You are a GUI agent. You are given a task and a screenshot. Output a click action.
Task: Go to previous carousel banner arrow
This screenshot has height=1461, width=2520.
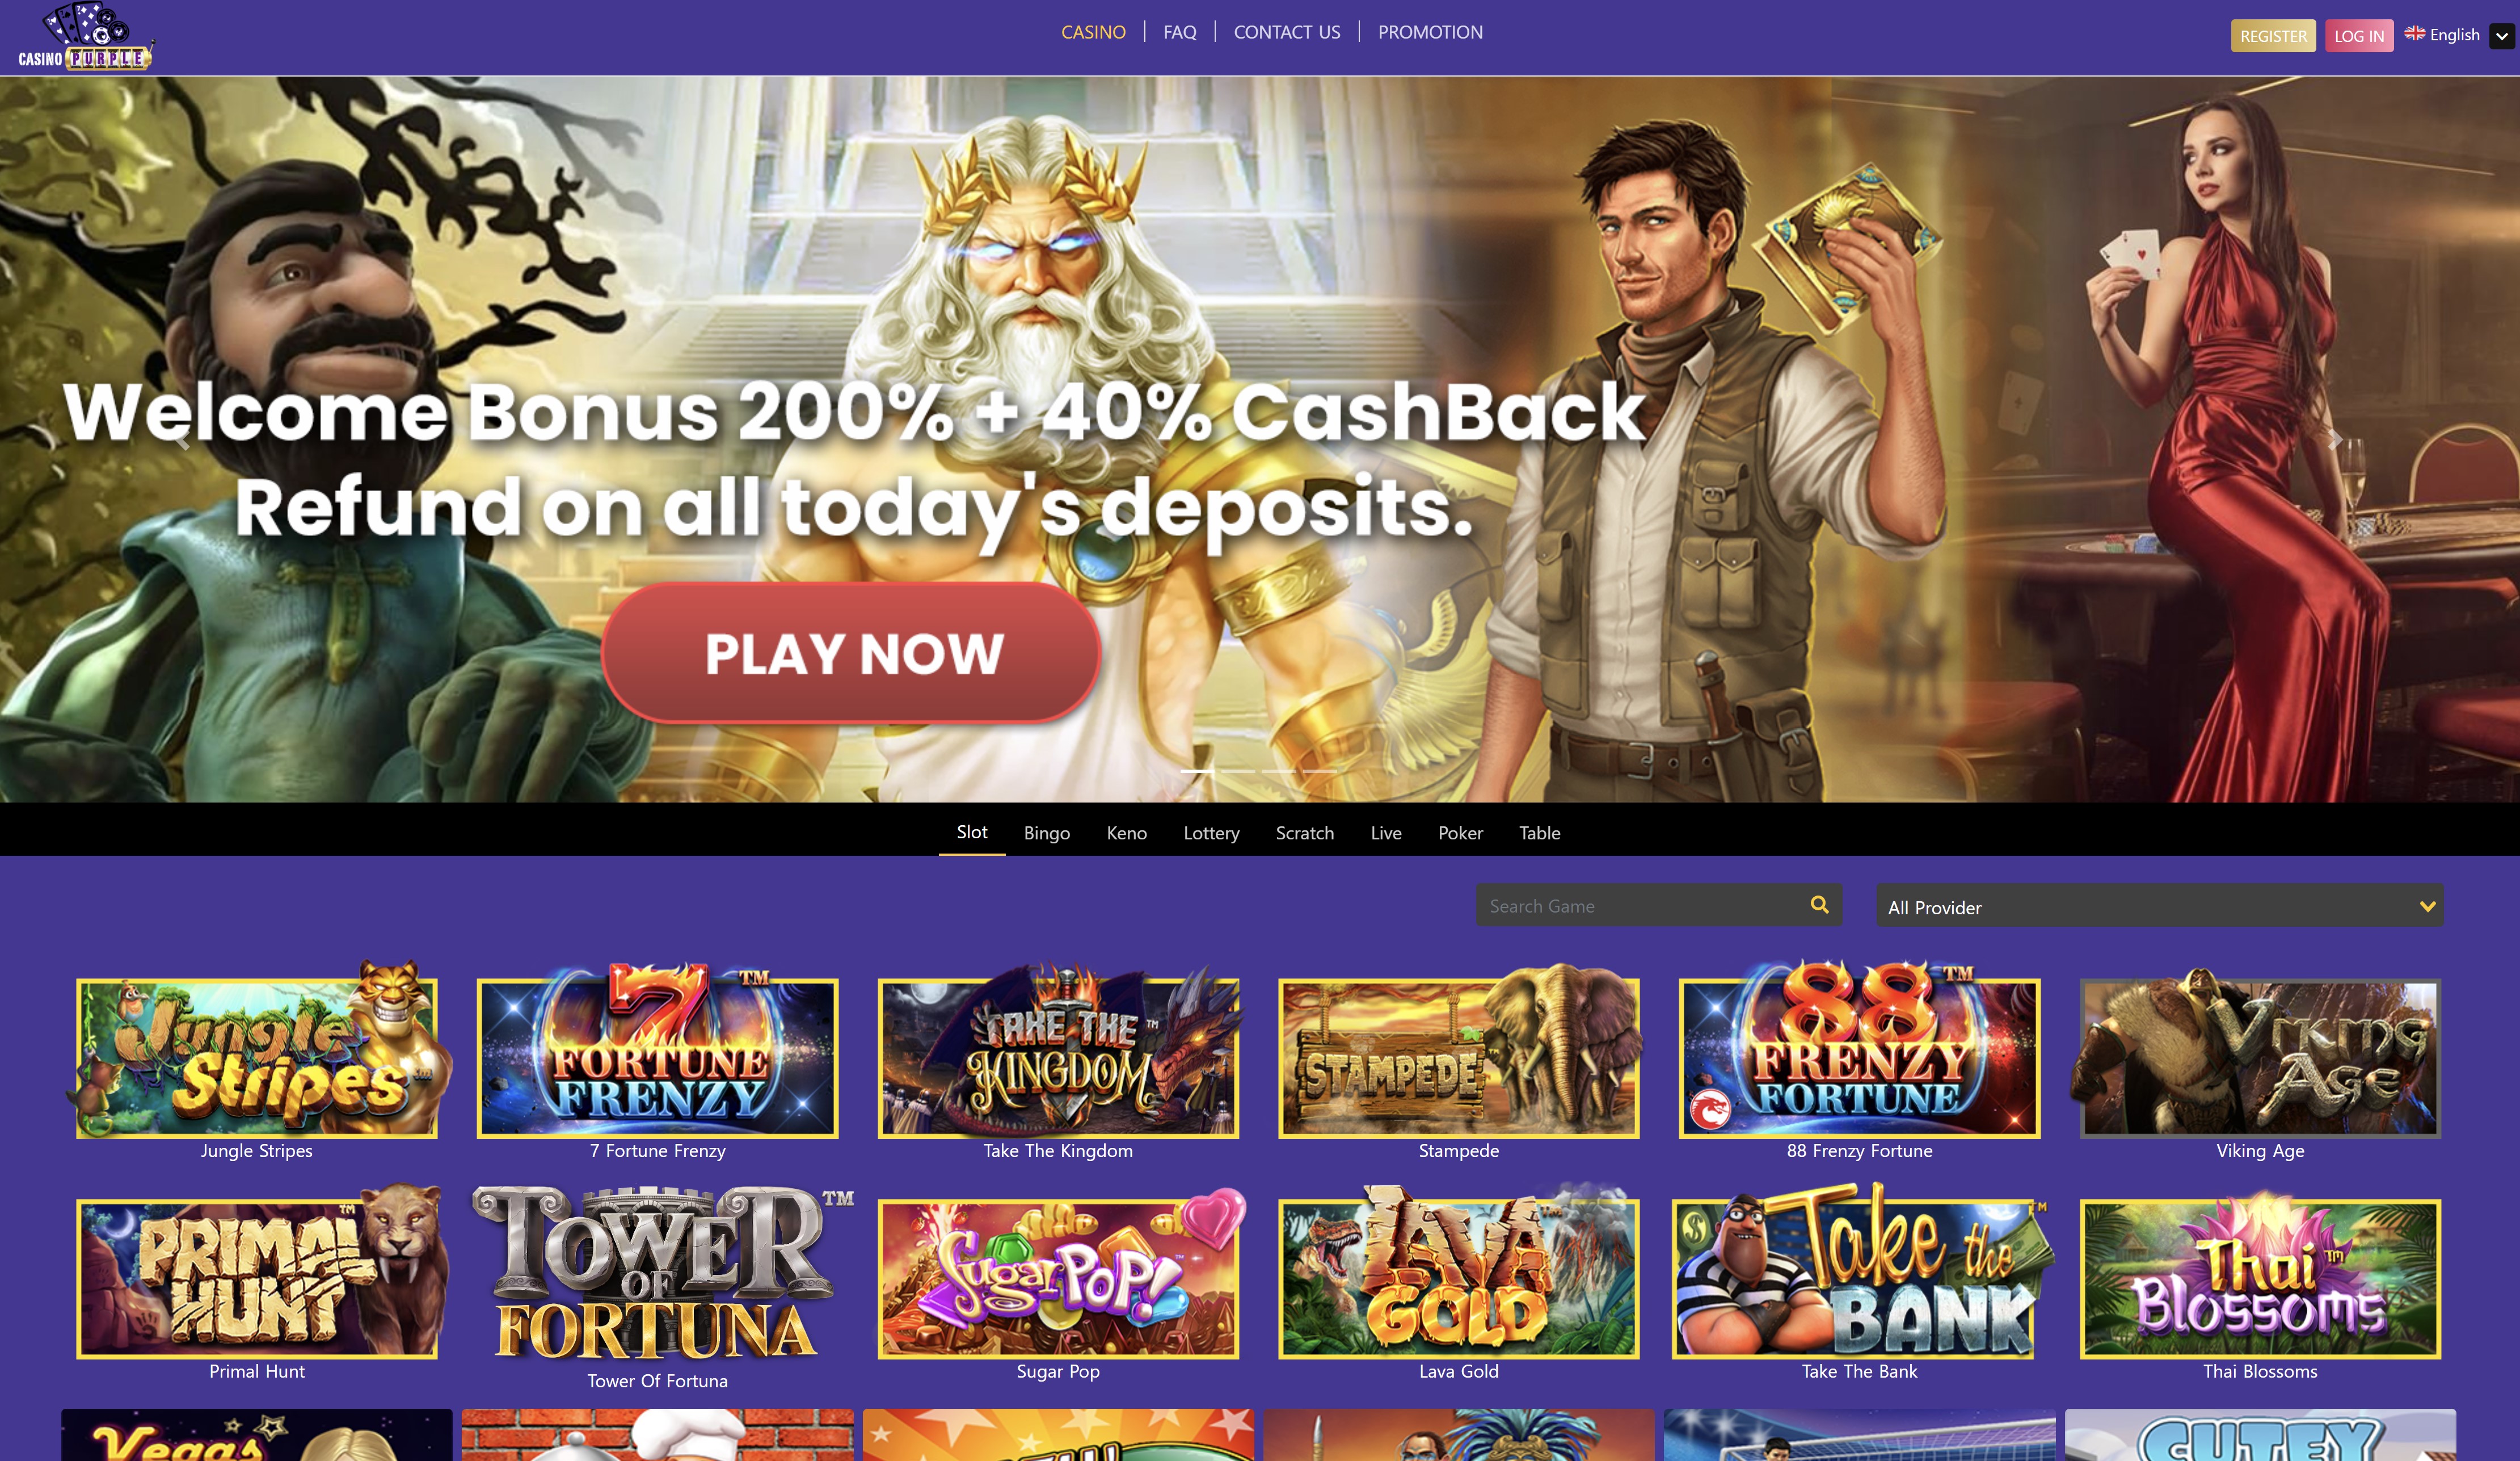(x=183, y=440)
